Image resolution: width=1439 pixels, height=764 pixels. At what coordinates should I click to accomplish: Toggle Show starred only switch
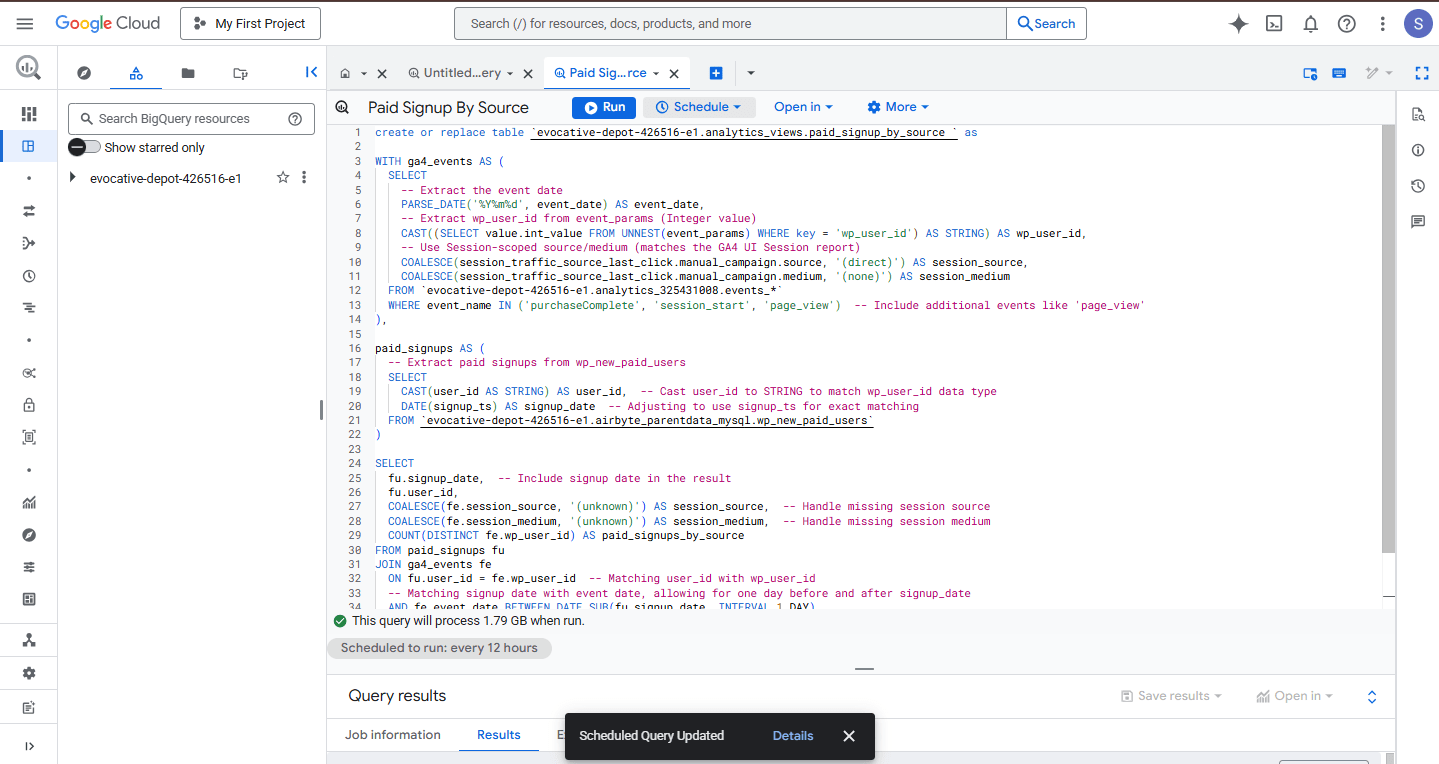click(85, 147)
